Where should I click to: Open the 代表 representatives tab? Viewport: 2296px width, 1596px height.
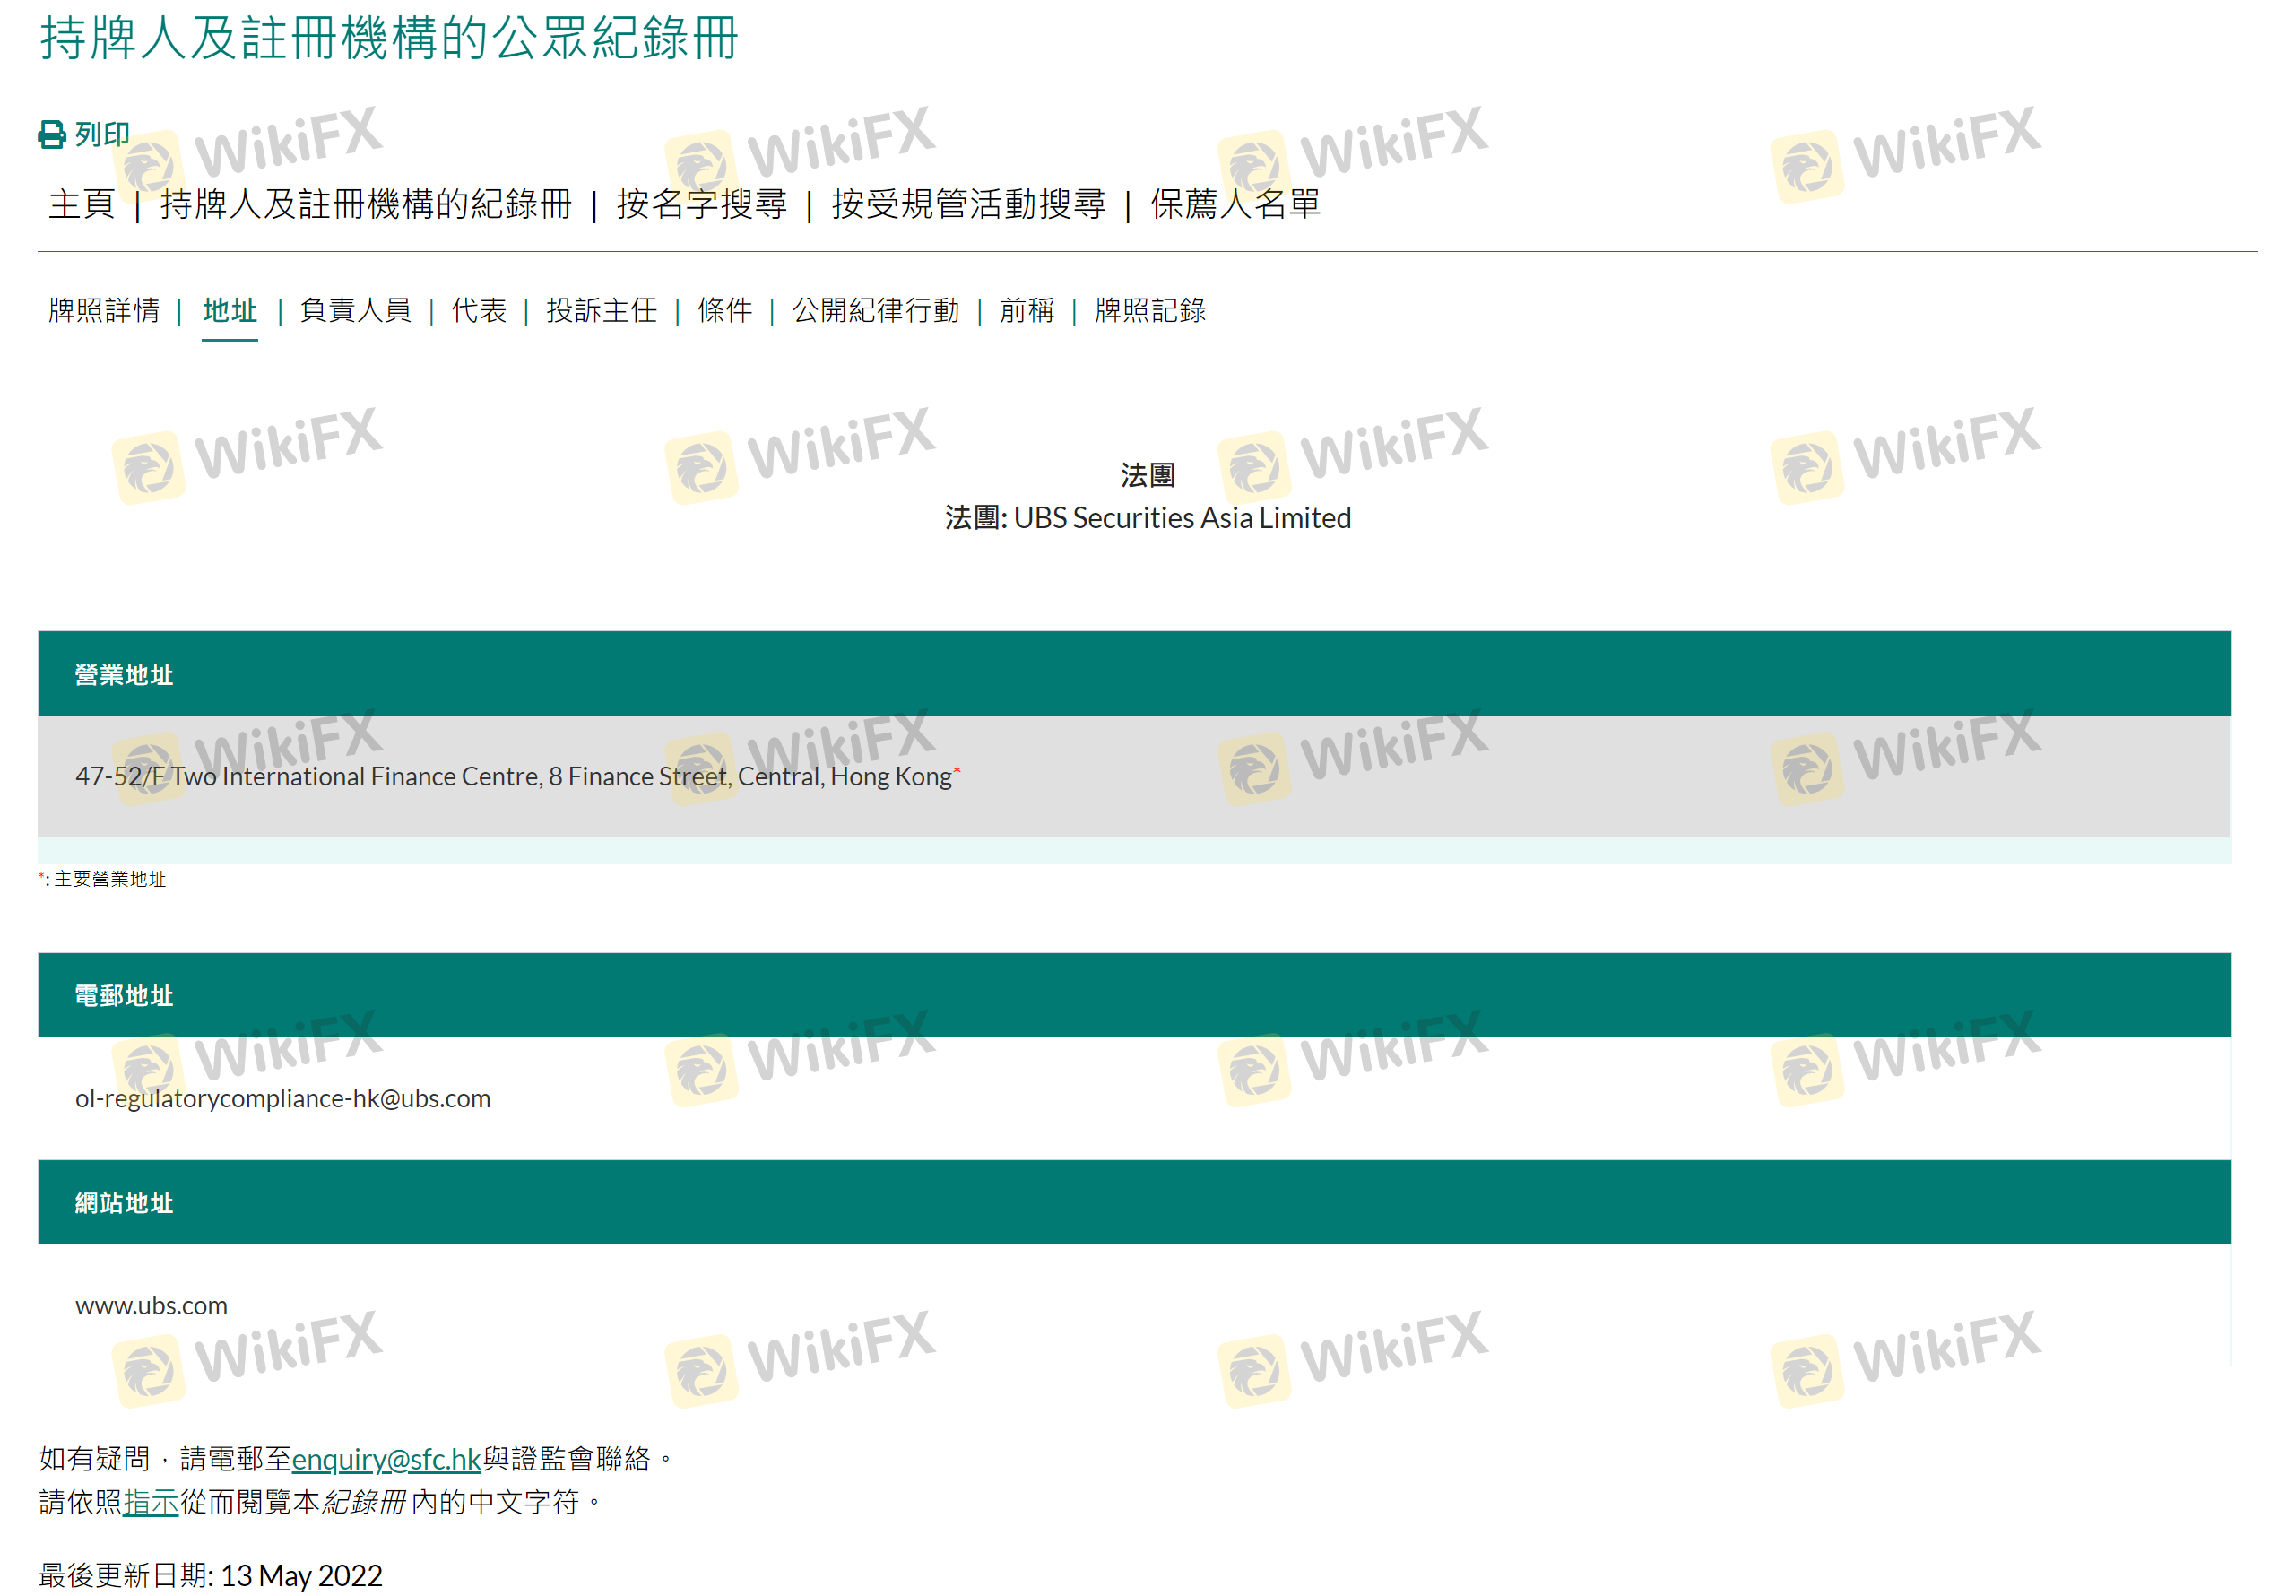(479, 310)
